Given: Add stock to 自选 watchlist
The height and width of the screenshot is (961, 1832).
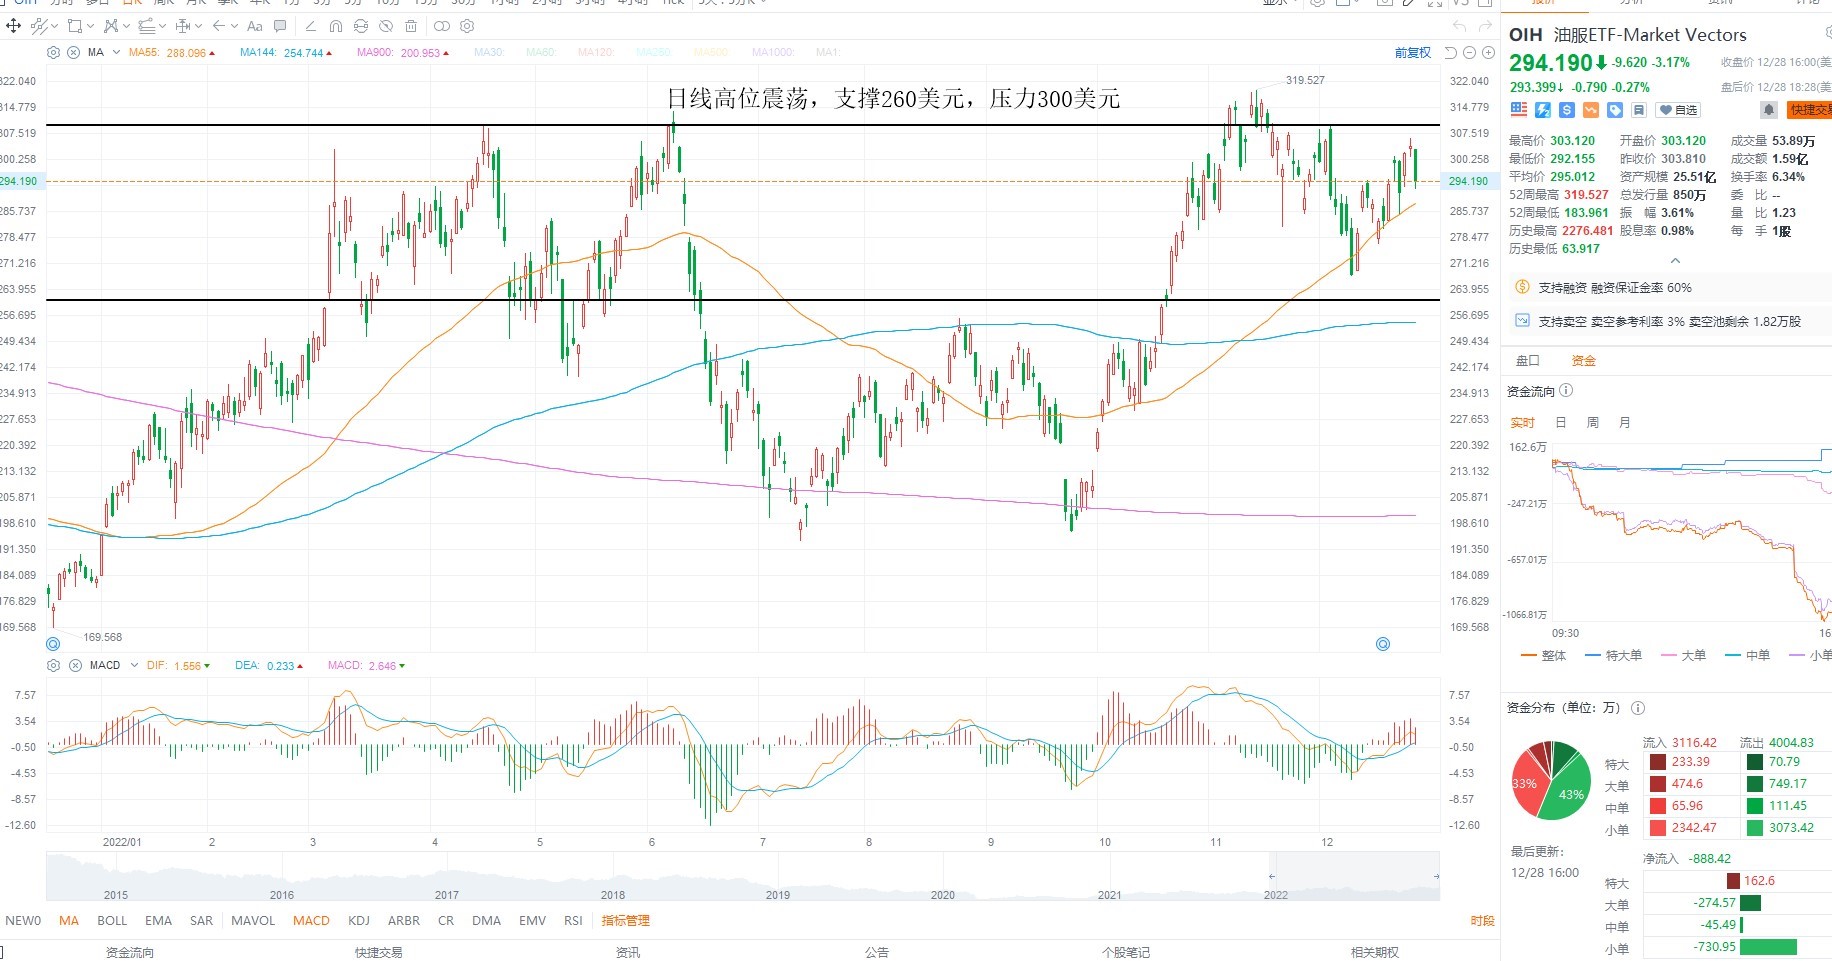Looking at the screenshot, I should point(1678,110).
